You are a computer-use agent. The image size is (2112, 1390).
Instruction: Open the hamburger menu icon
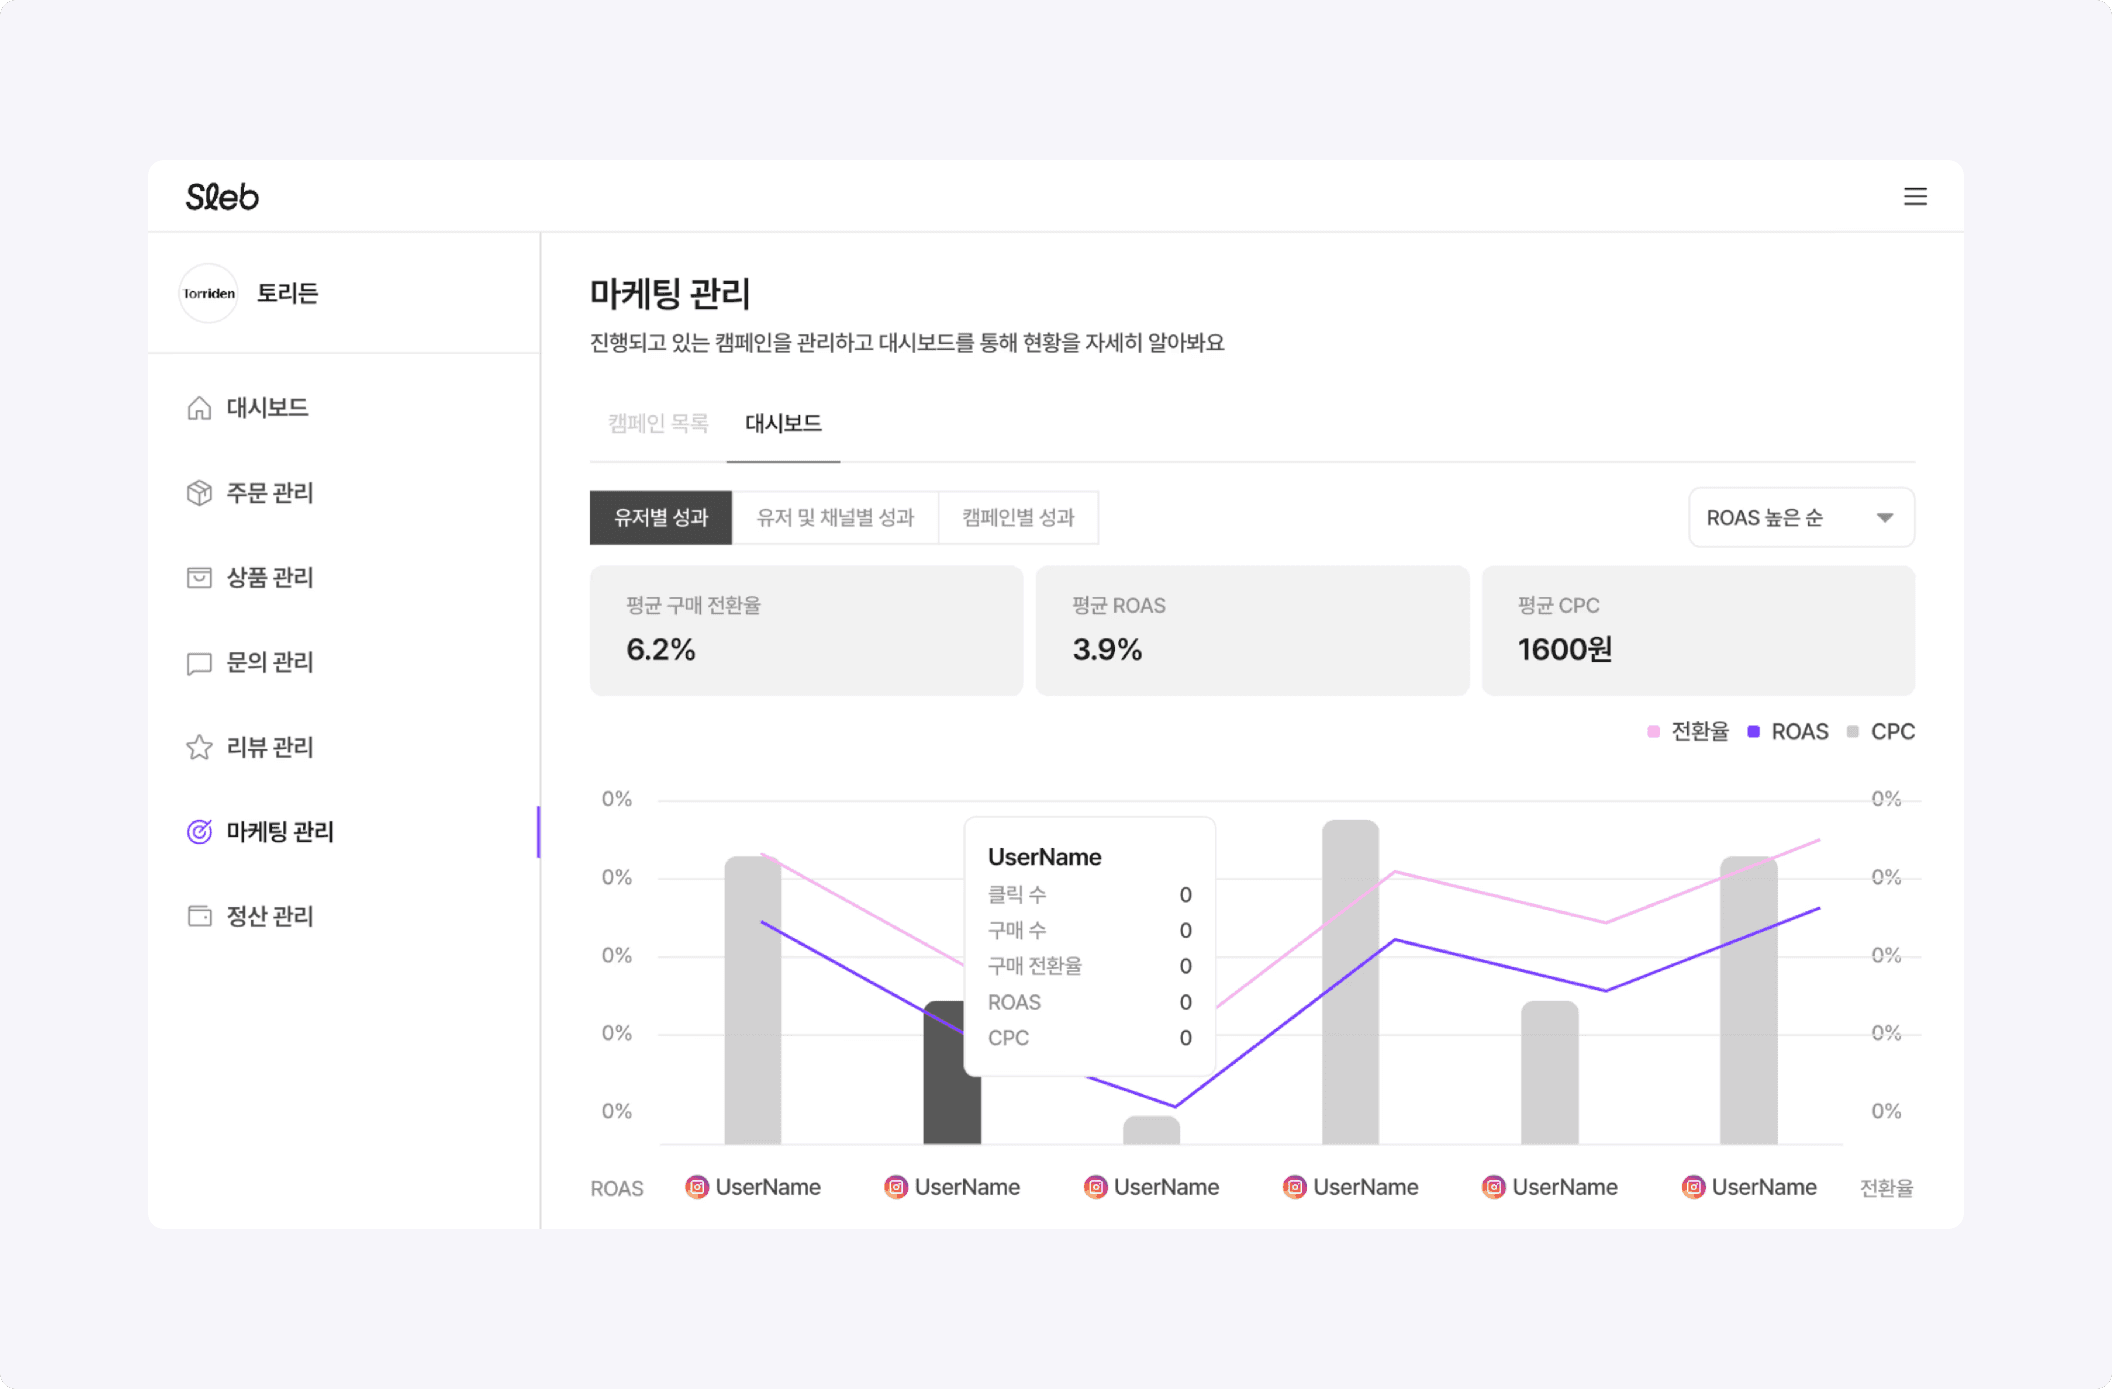[x=1914, y=197]
